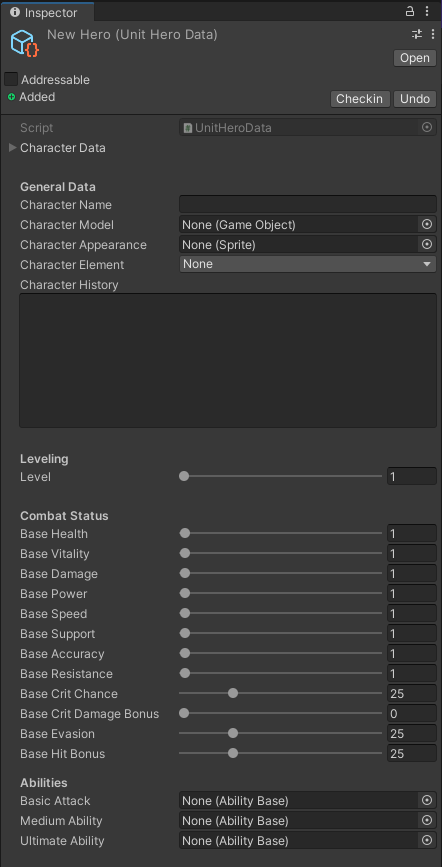This screenshot has width=442, height=867.
Task: Open the preset sliders icon beside New Hero
Action: (417, 34)
